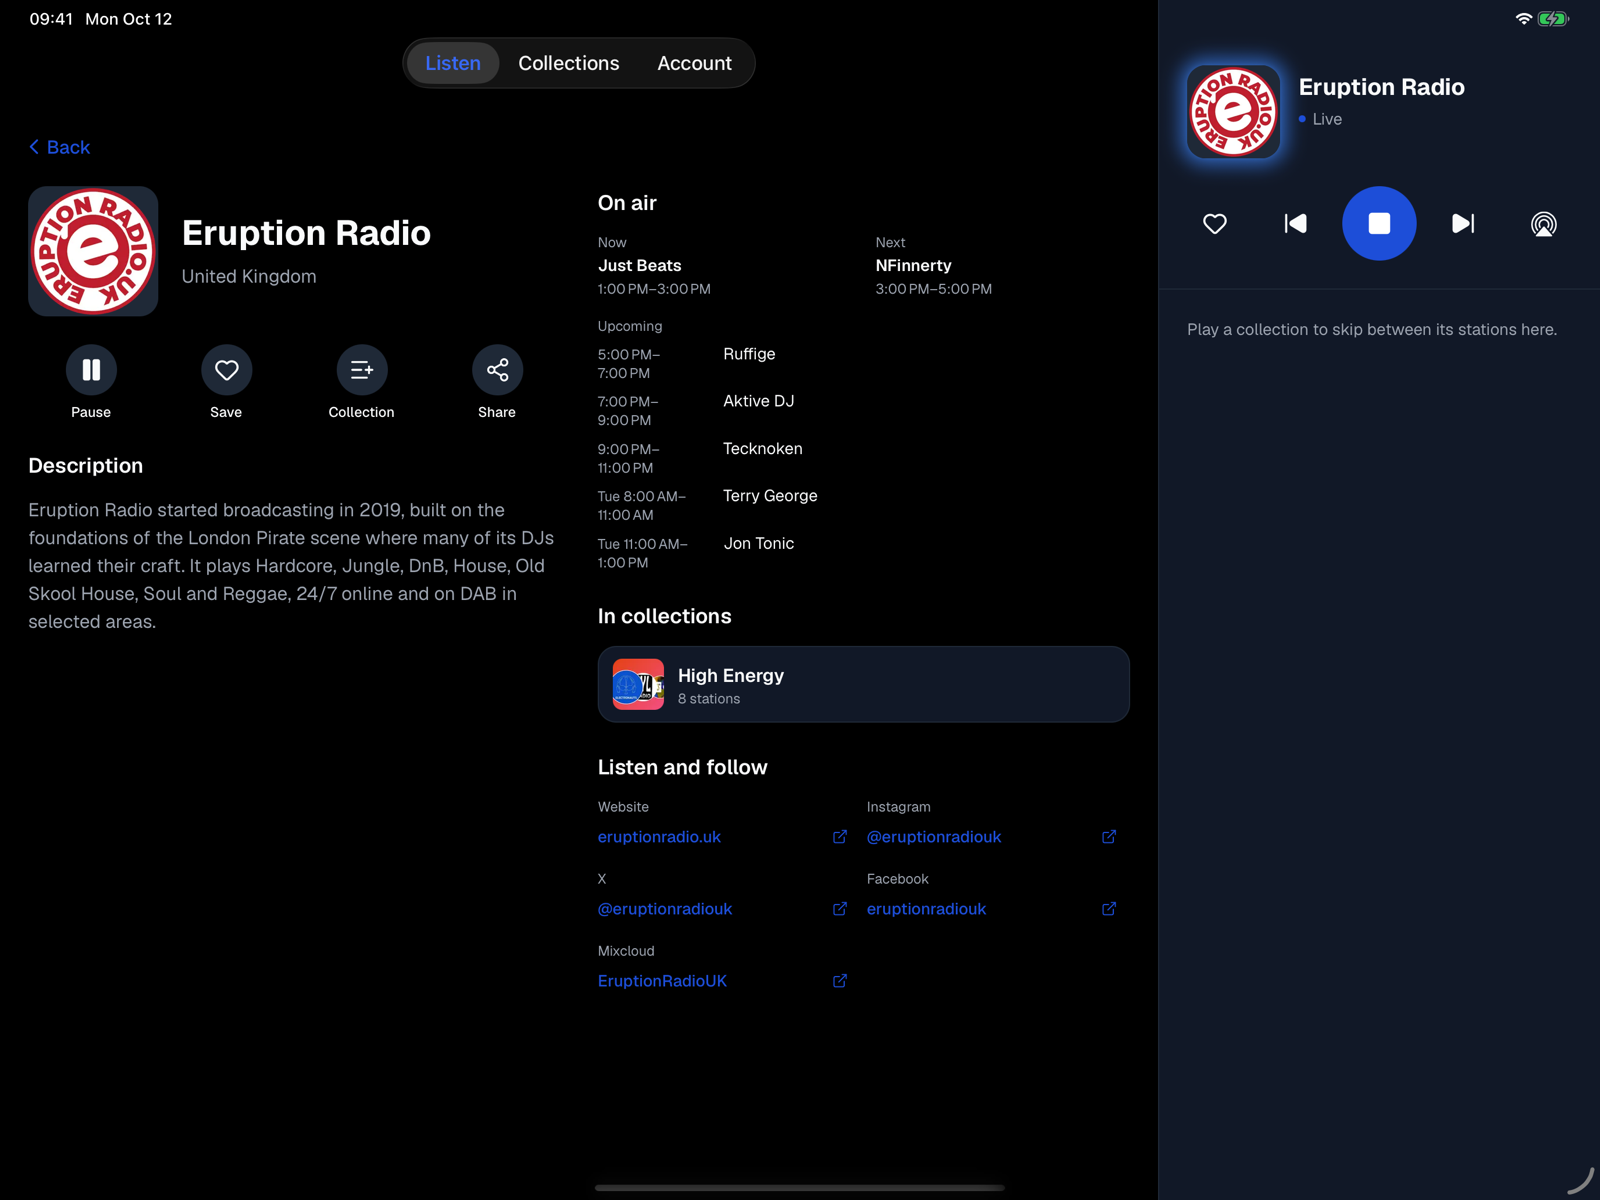The width and height of the screenshot is (1600, 1200).
Task: Go back using the Back link
Action: point(59,147)
